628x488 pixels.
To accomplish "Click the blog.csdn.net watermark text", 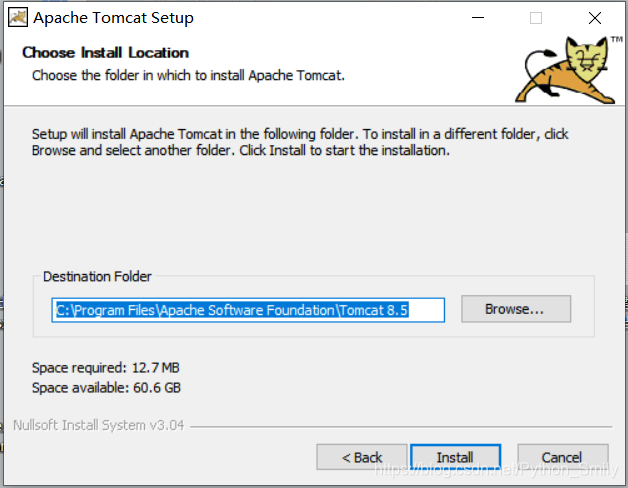I will (497, 470).
